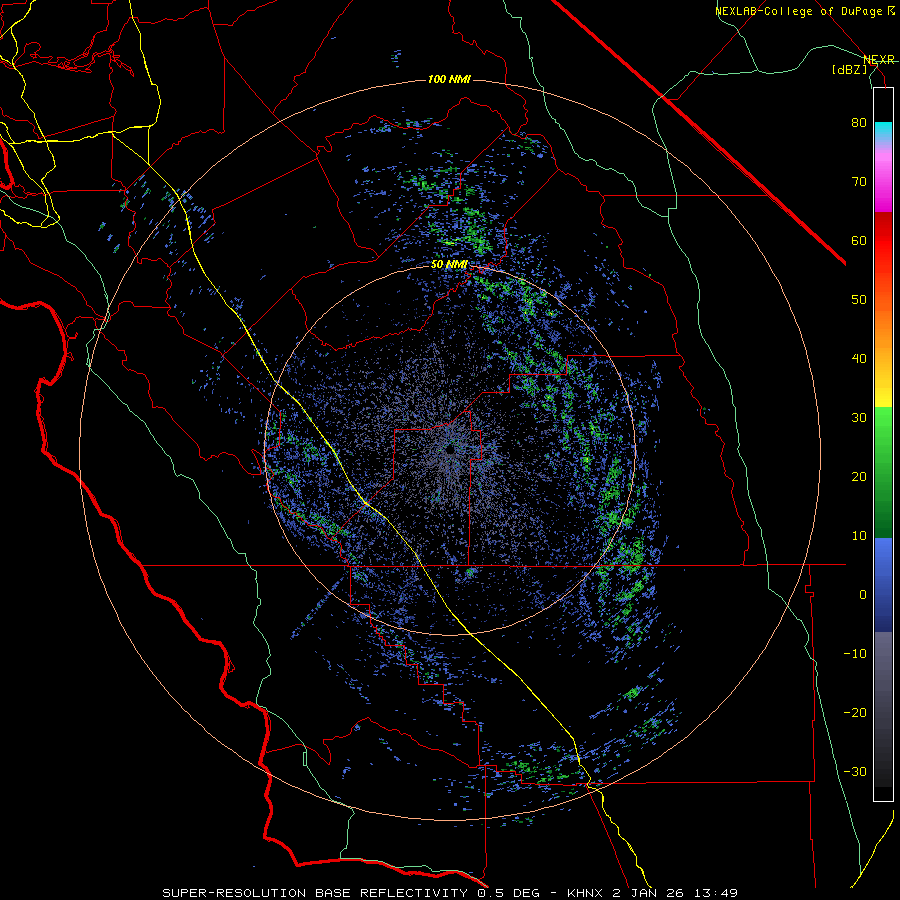Screen dimensions: 900x900
Task: Click the 70 value on the dBZ scale
Action: pos(859,182)
